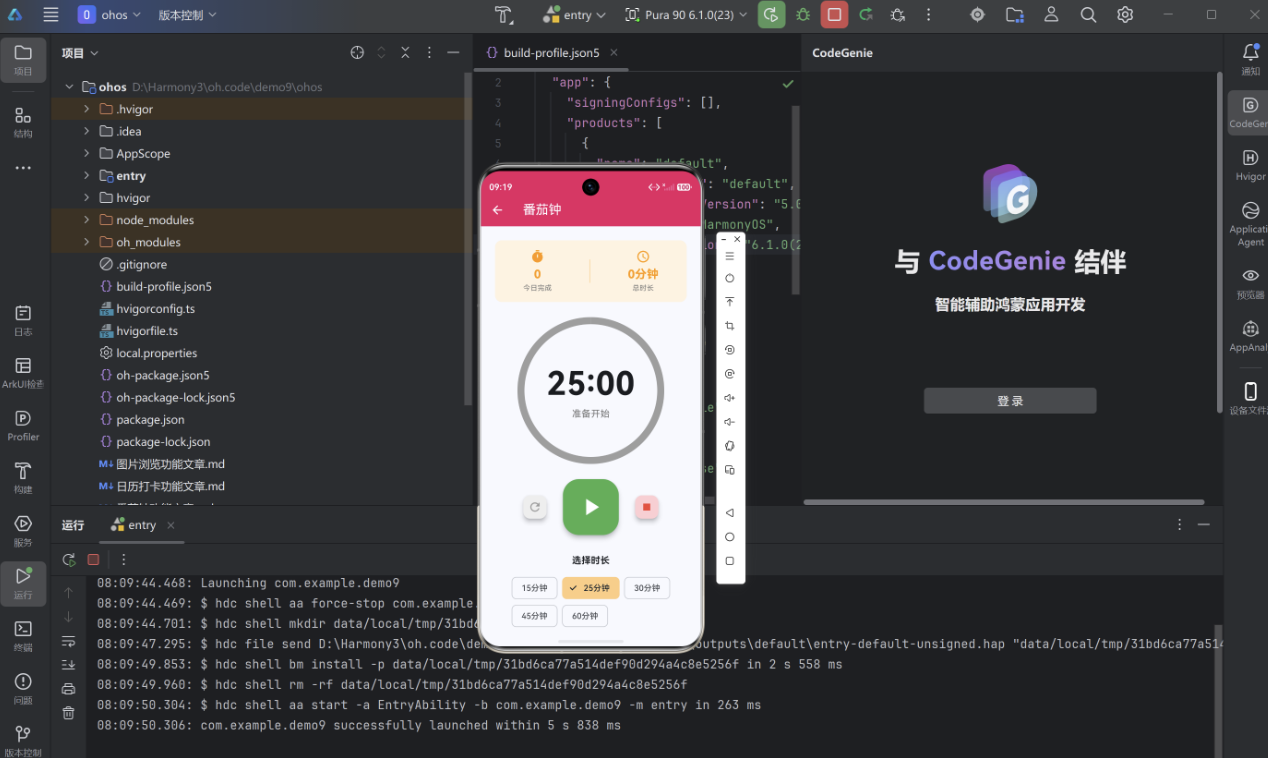This screenshot has width=1268, height=758.
Task: Open the Notifications bell panel
Action: 1250,58
